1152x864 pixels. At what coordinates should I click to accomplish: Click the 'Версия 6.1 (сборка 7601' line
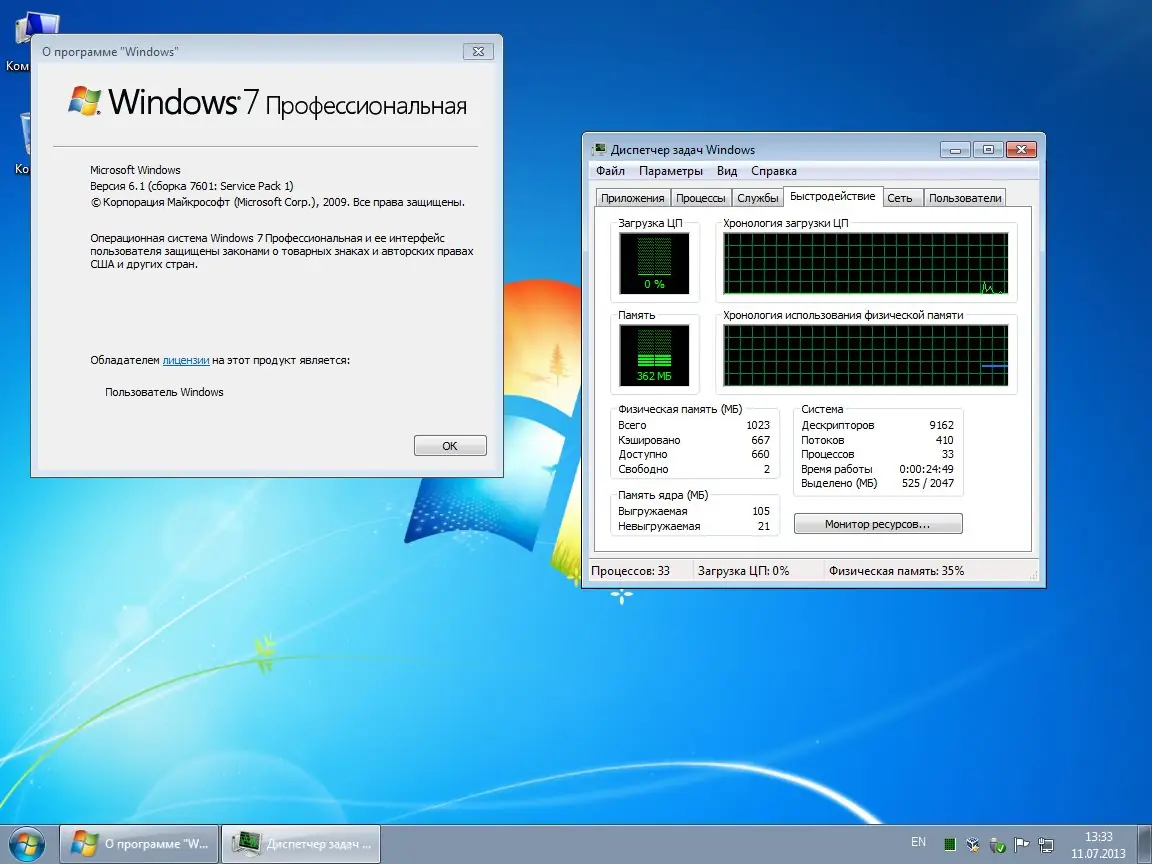pyautogui.click(x=192, y=186)
